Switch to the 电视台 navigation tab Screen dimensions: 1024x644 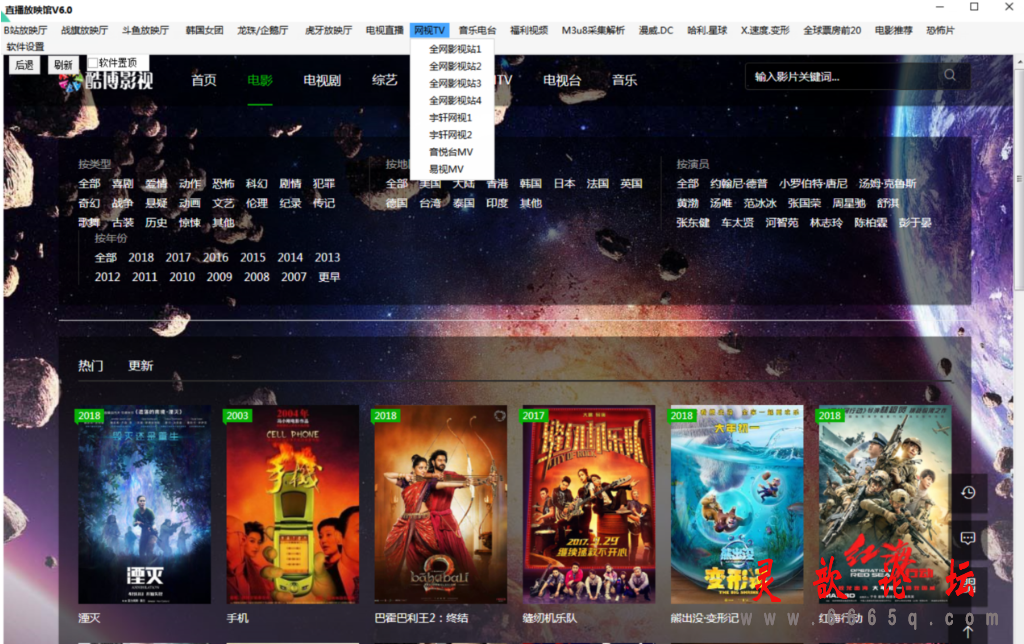pos(562,80)
